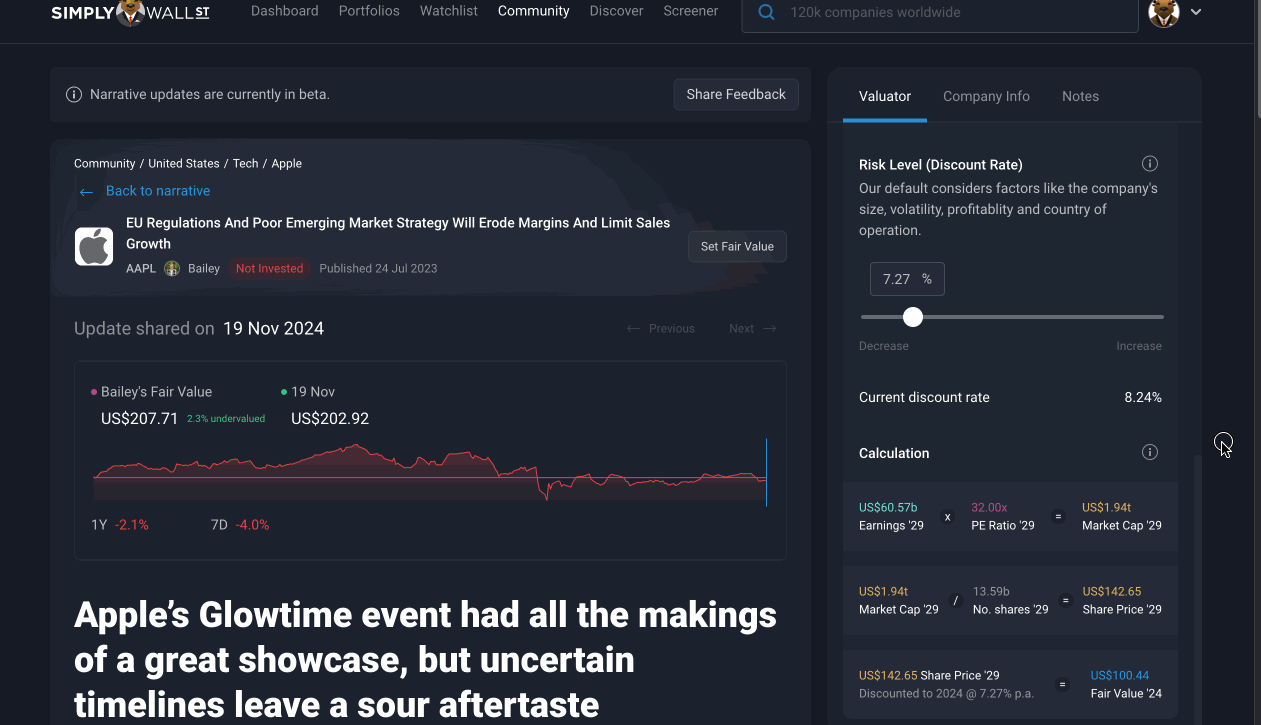Click 'US$60.57b' Earnings '29 value

888,507
